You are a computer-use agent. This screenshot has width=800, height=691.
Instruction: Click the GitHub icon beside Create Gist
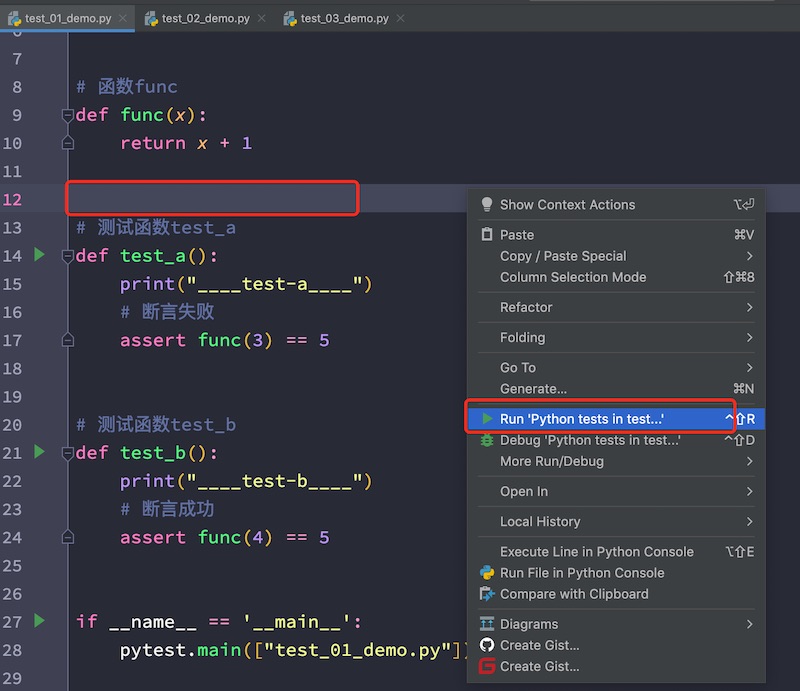(x=487, y=645)
